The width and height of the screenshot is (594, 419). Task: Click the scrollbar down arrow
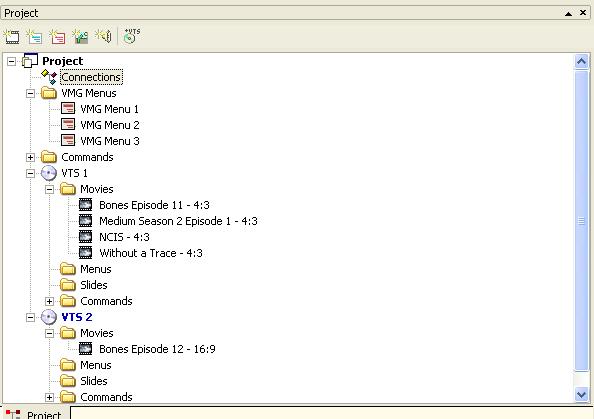click(581, 395)
